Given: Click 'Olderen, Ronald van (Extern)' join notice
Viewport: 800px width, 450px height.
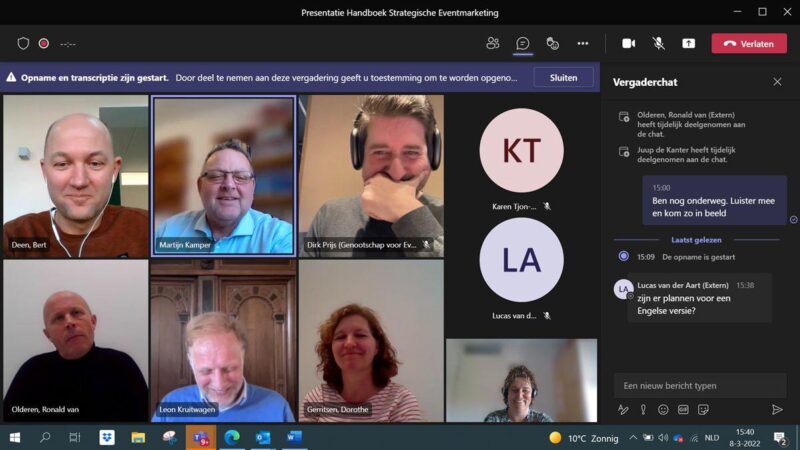Looking at the screenshot, I should (x=691, y=124).
